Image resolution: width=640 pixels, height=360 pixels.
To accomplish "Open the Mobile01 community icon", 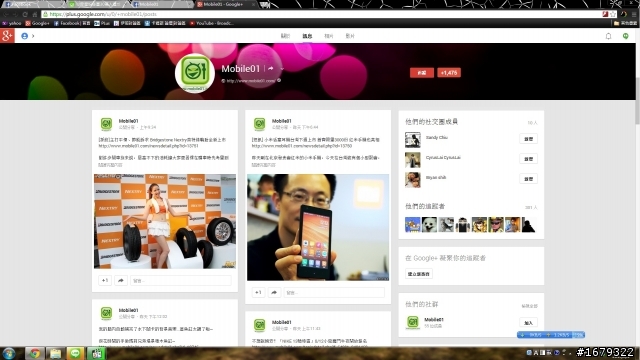I will [413, 322].
